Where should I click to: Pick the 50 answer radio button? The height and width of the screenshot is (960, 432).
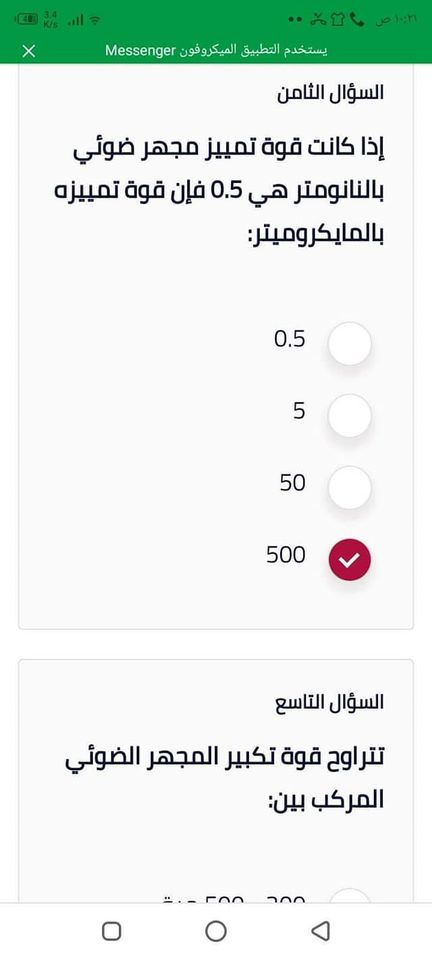click(349, 488)
